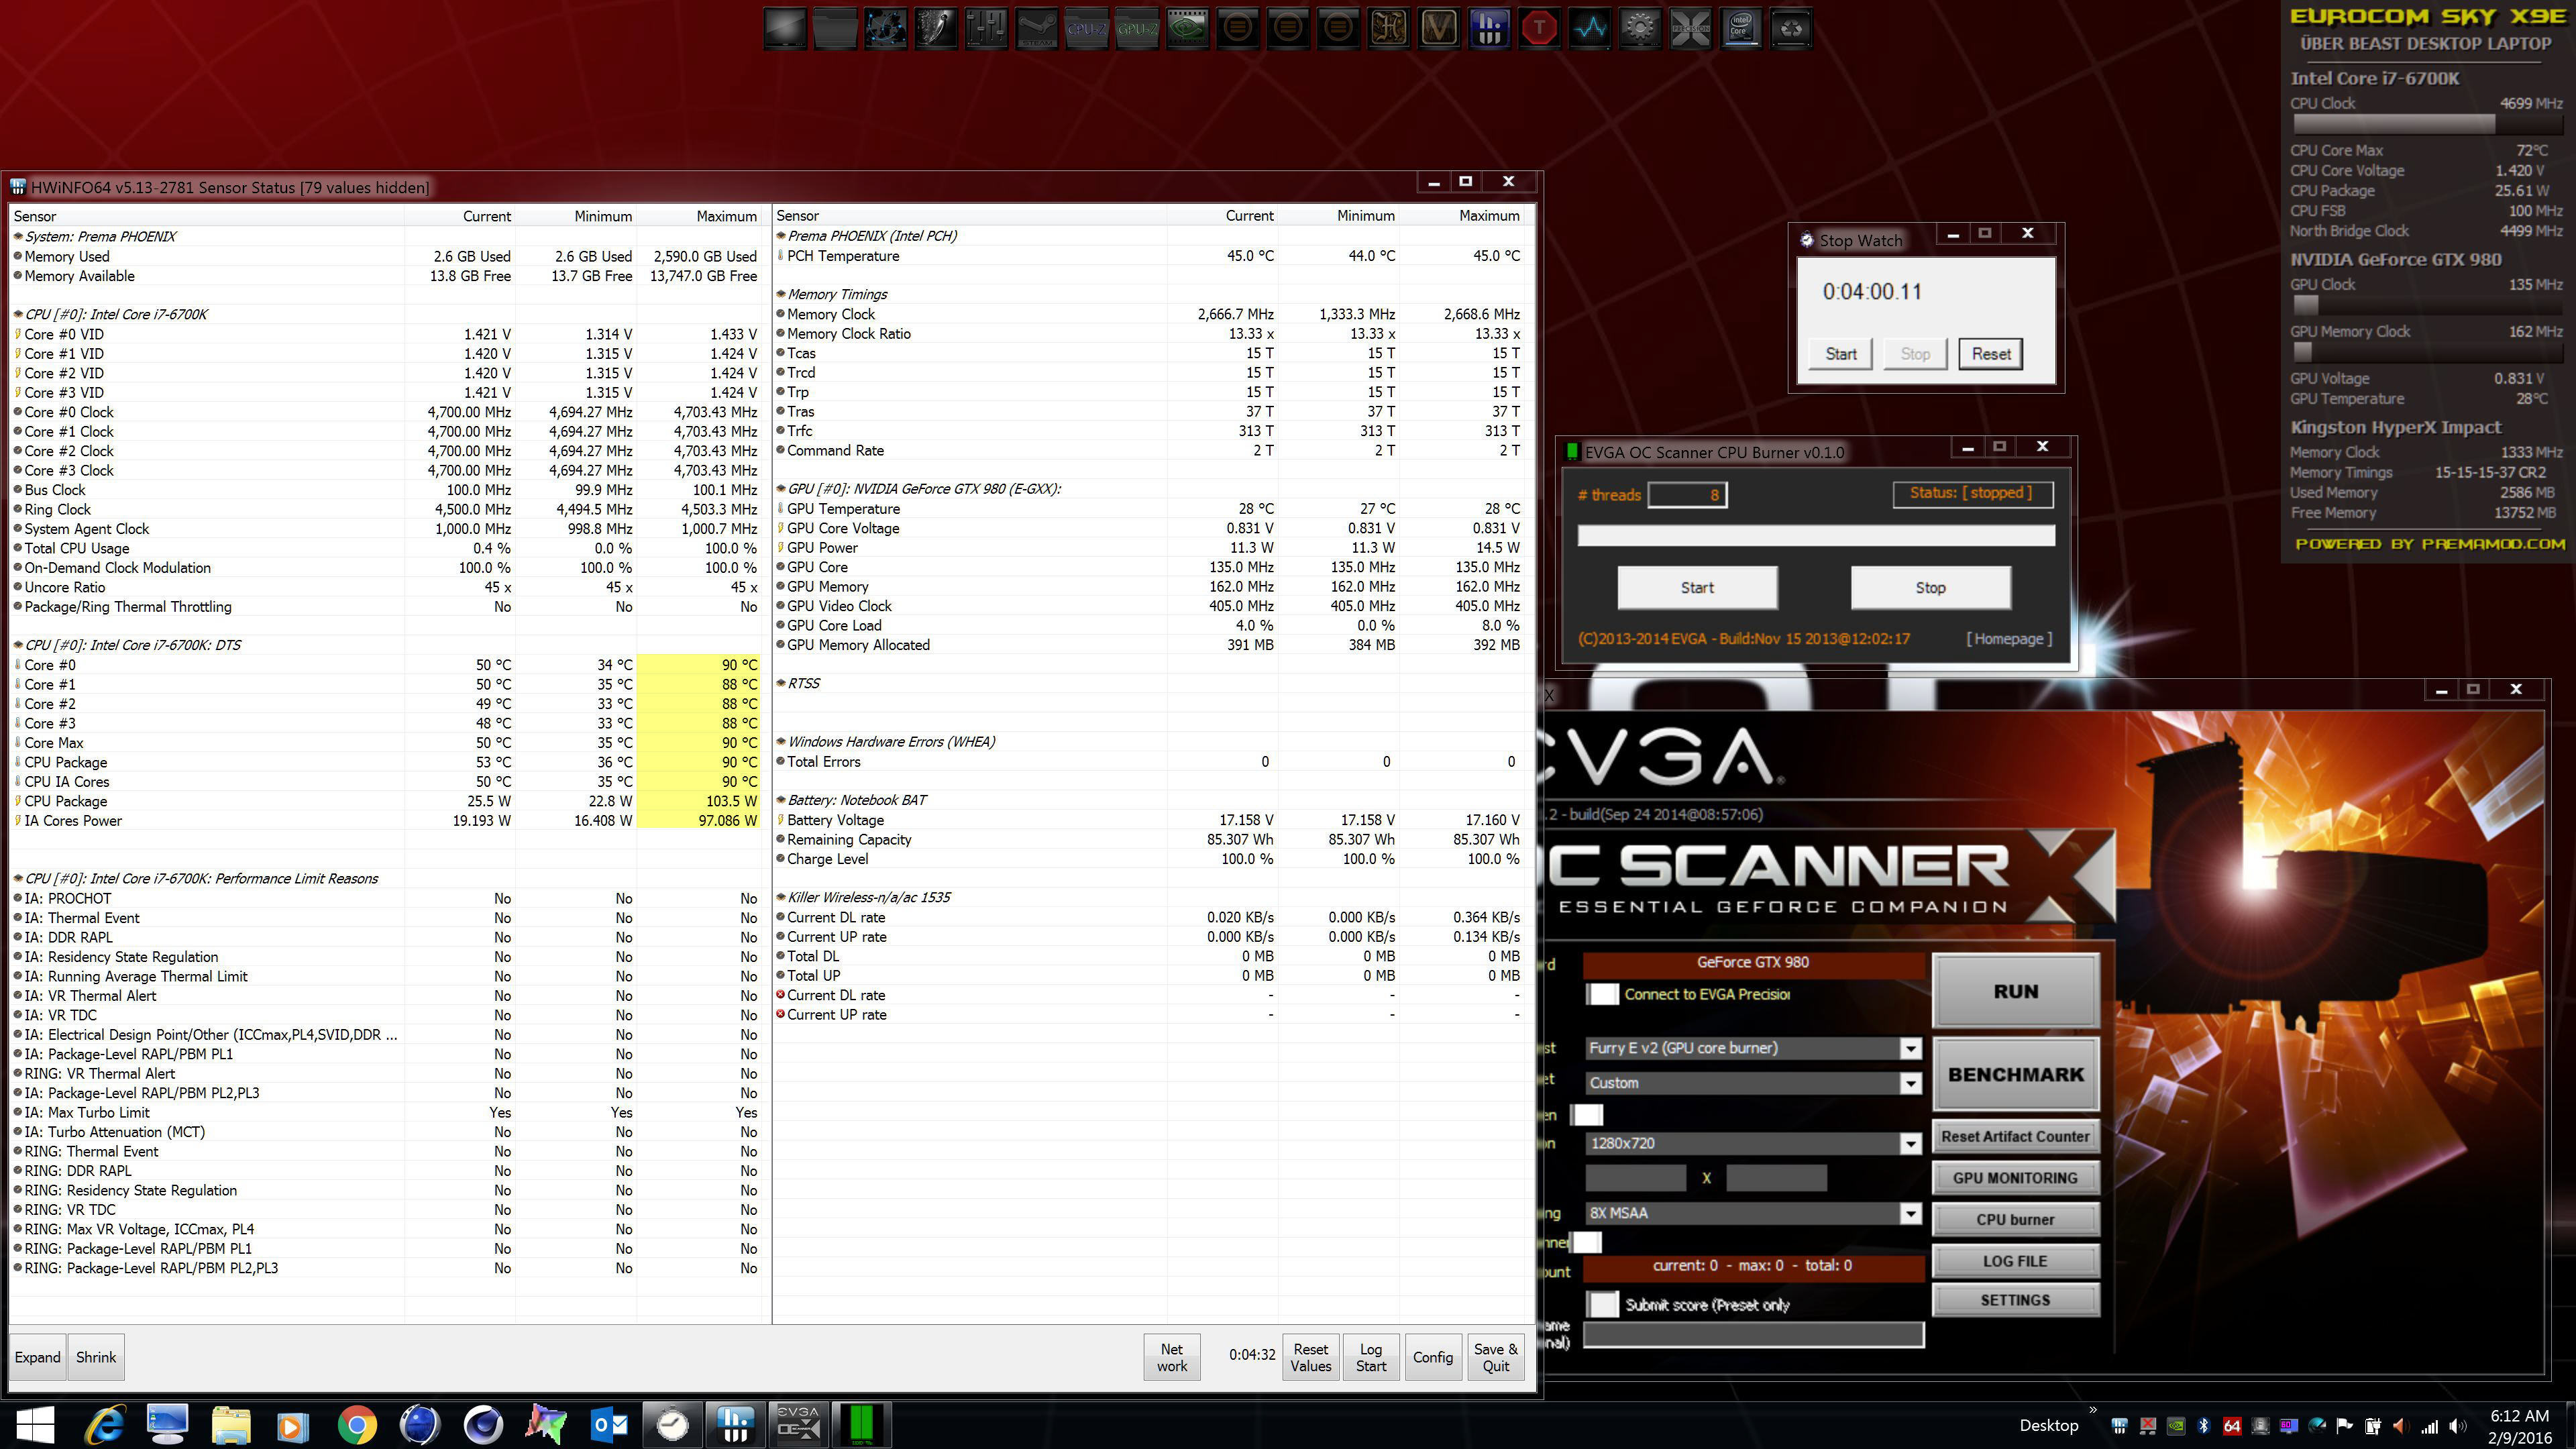The width and height of the screenshot is (2576, 1449).
Task: Open the V dock icon
Action: 1439,28
